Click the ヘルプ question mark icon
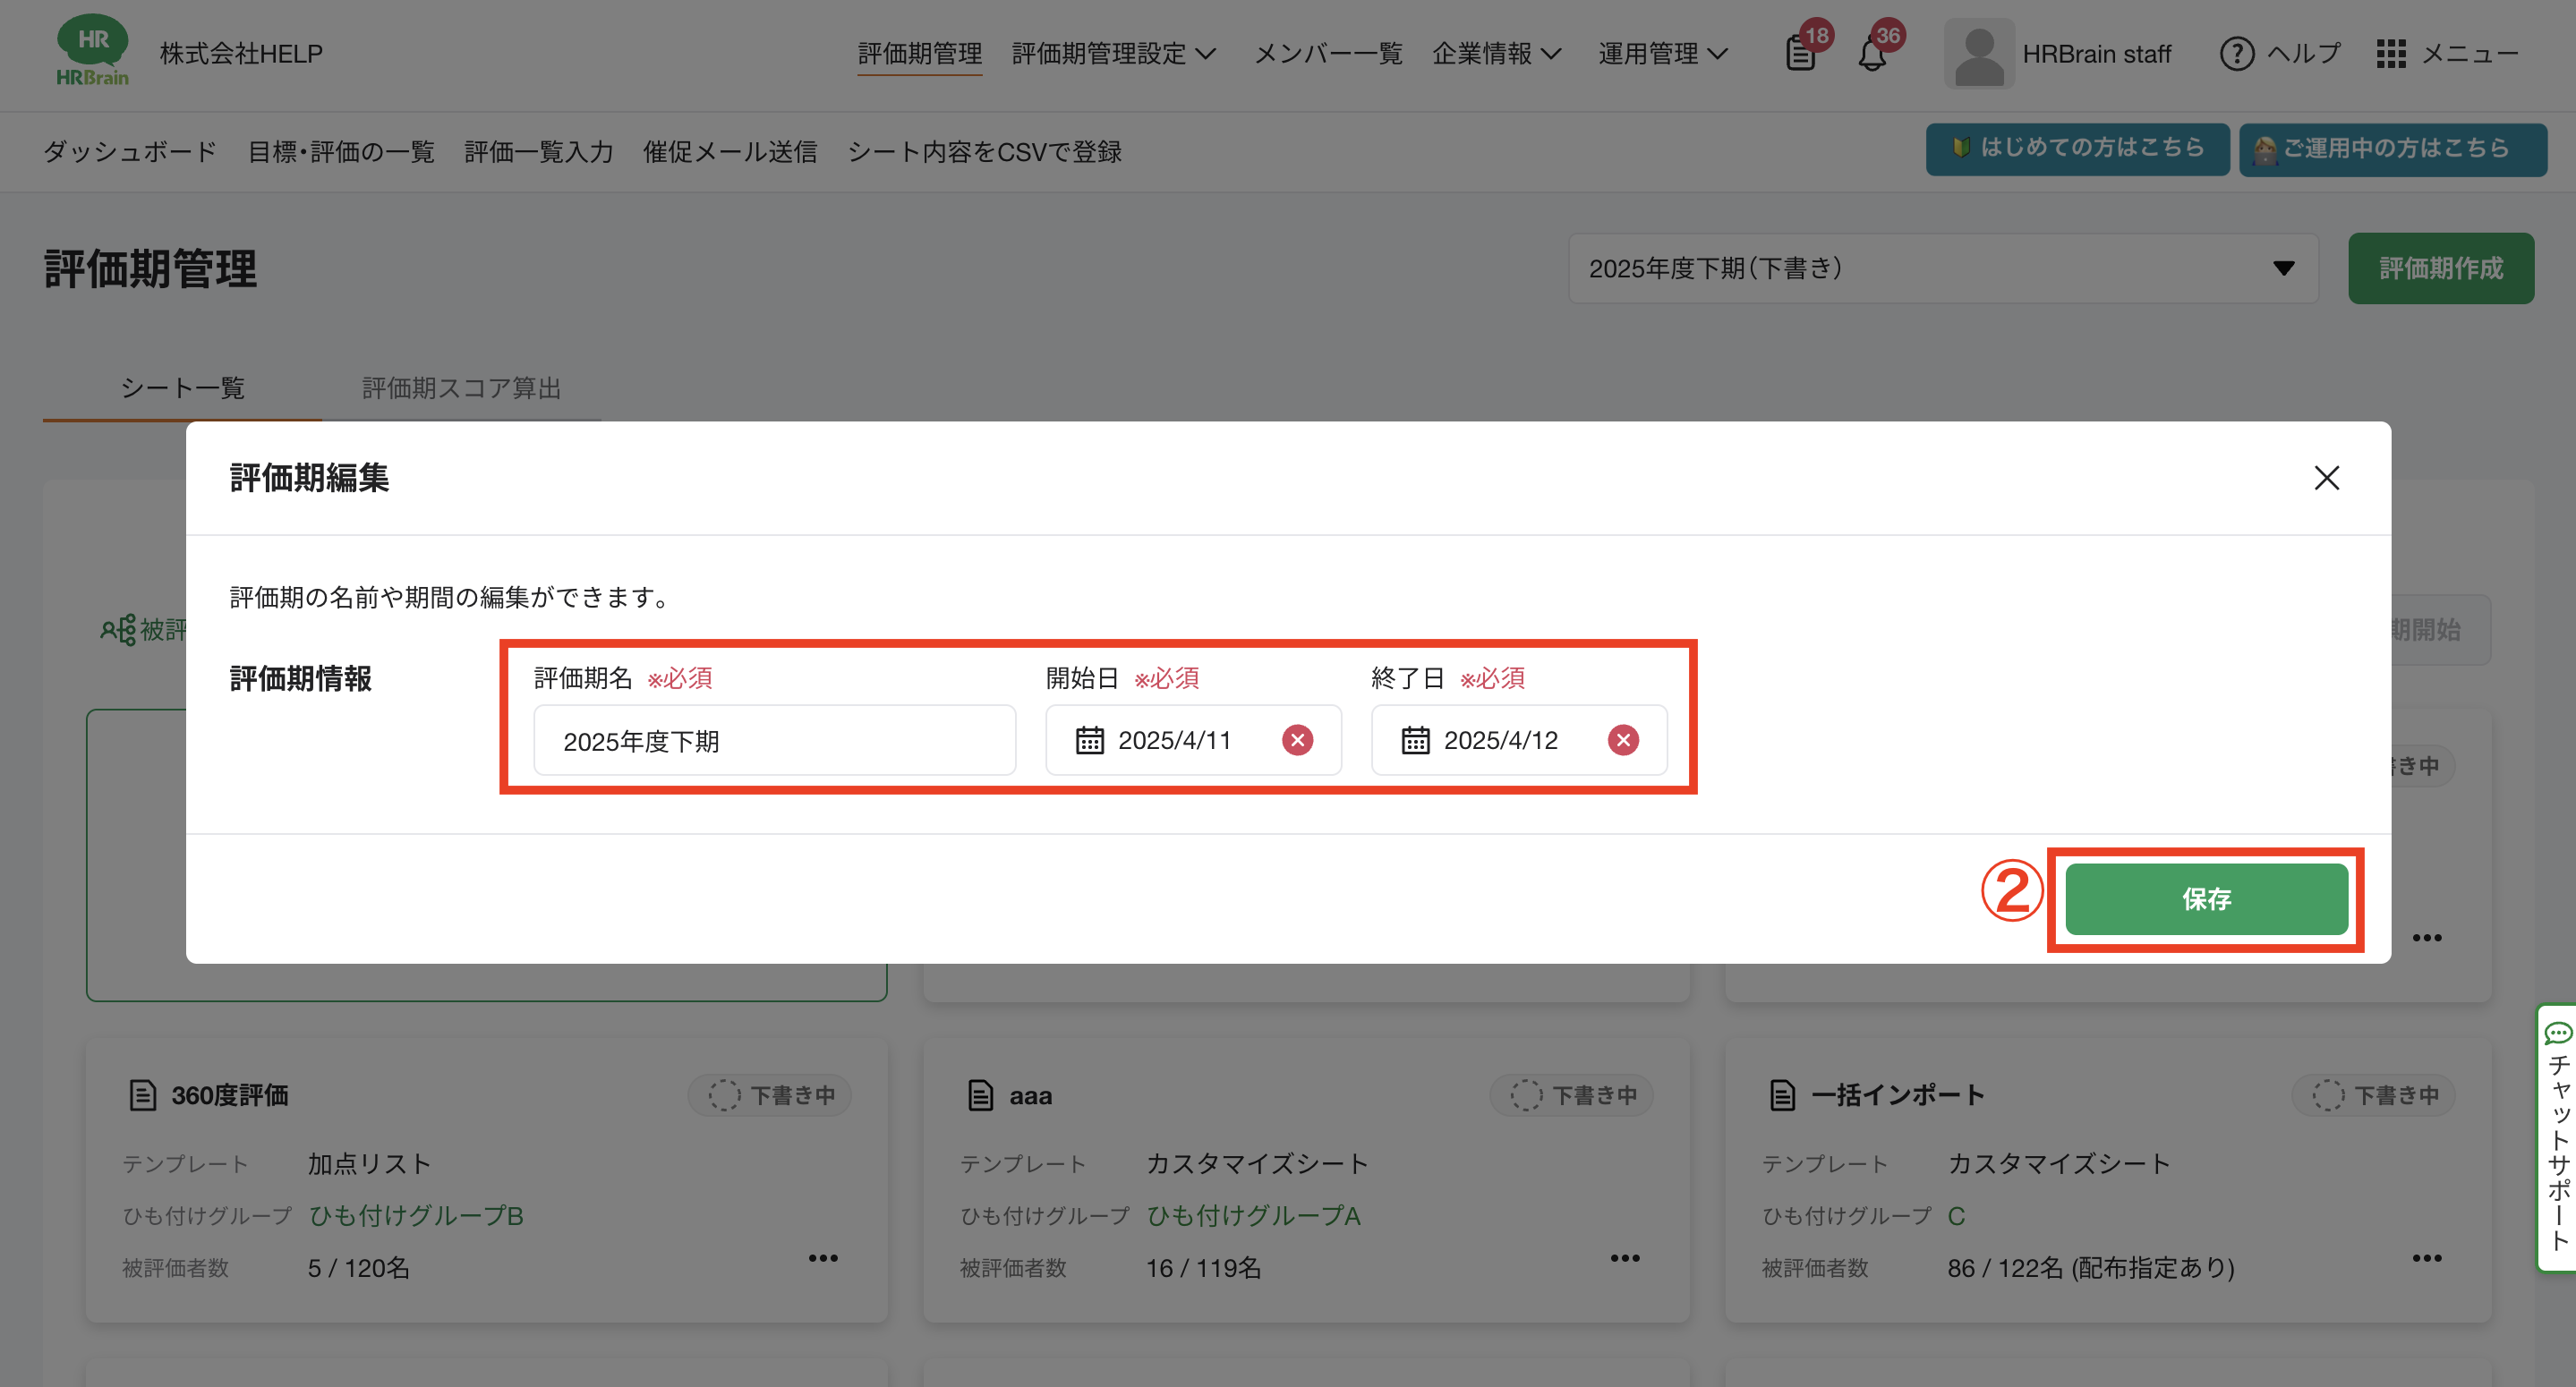 coord(2236,54)
